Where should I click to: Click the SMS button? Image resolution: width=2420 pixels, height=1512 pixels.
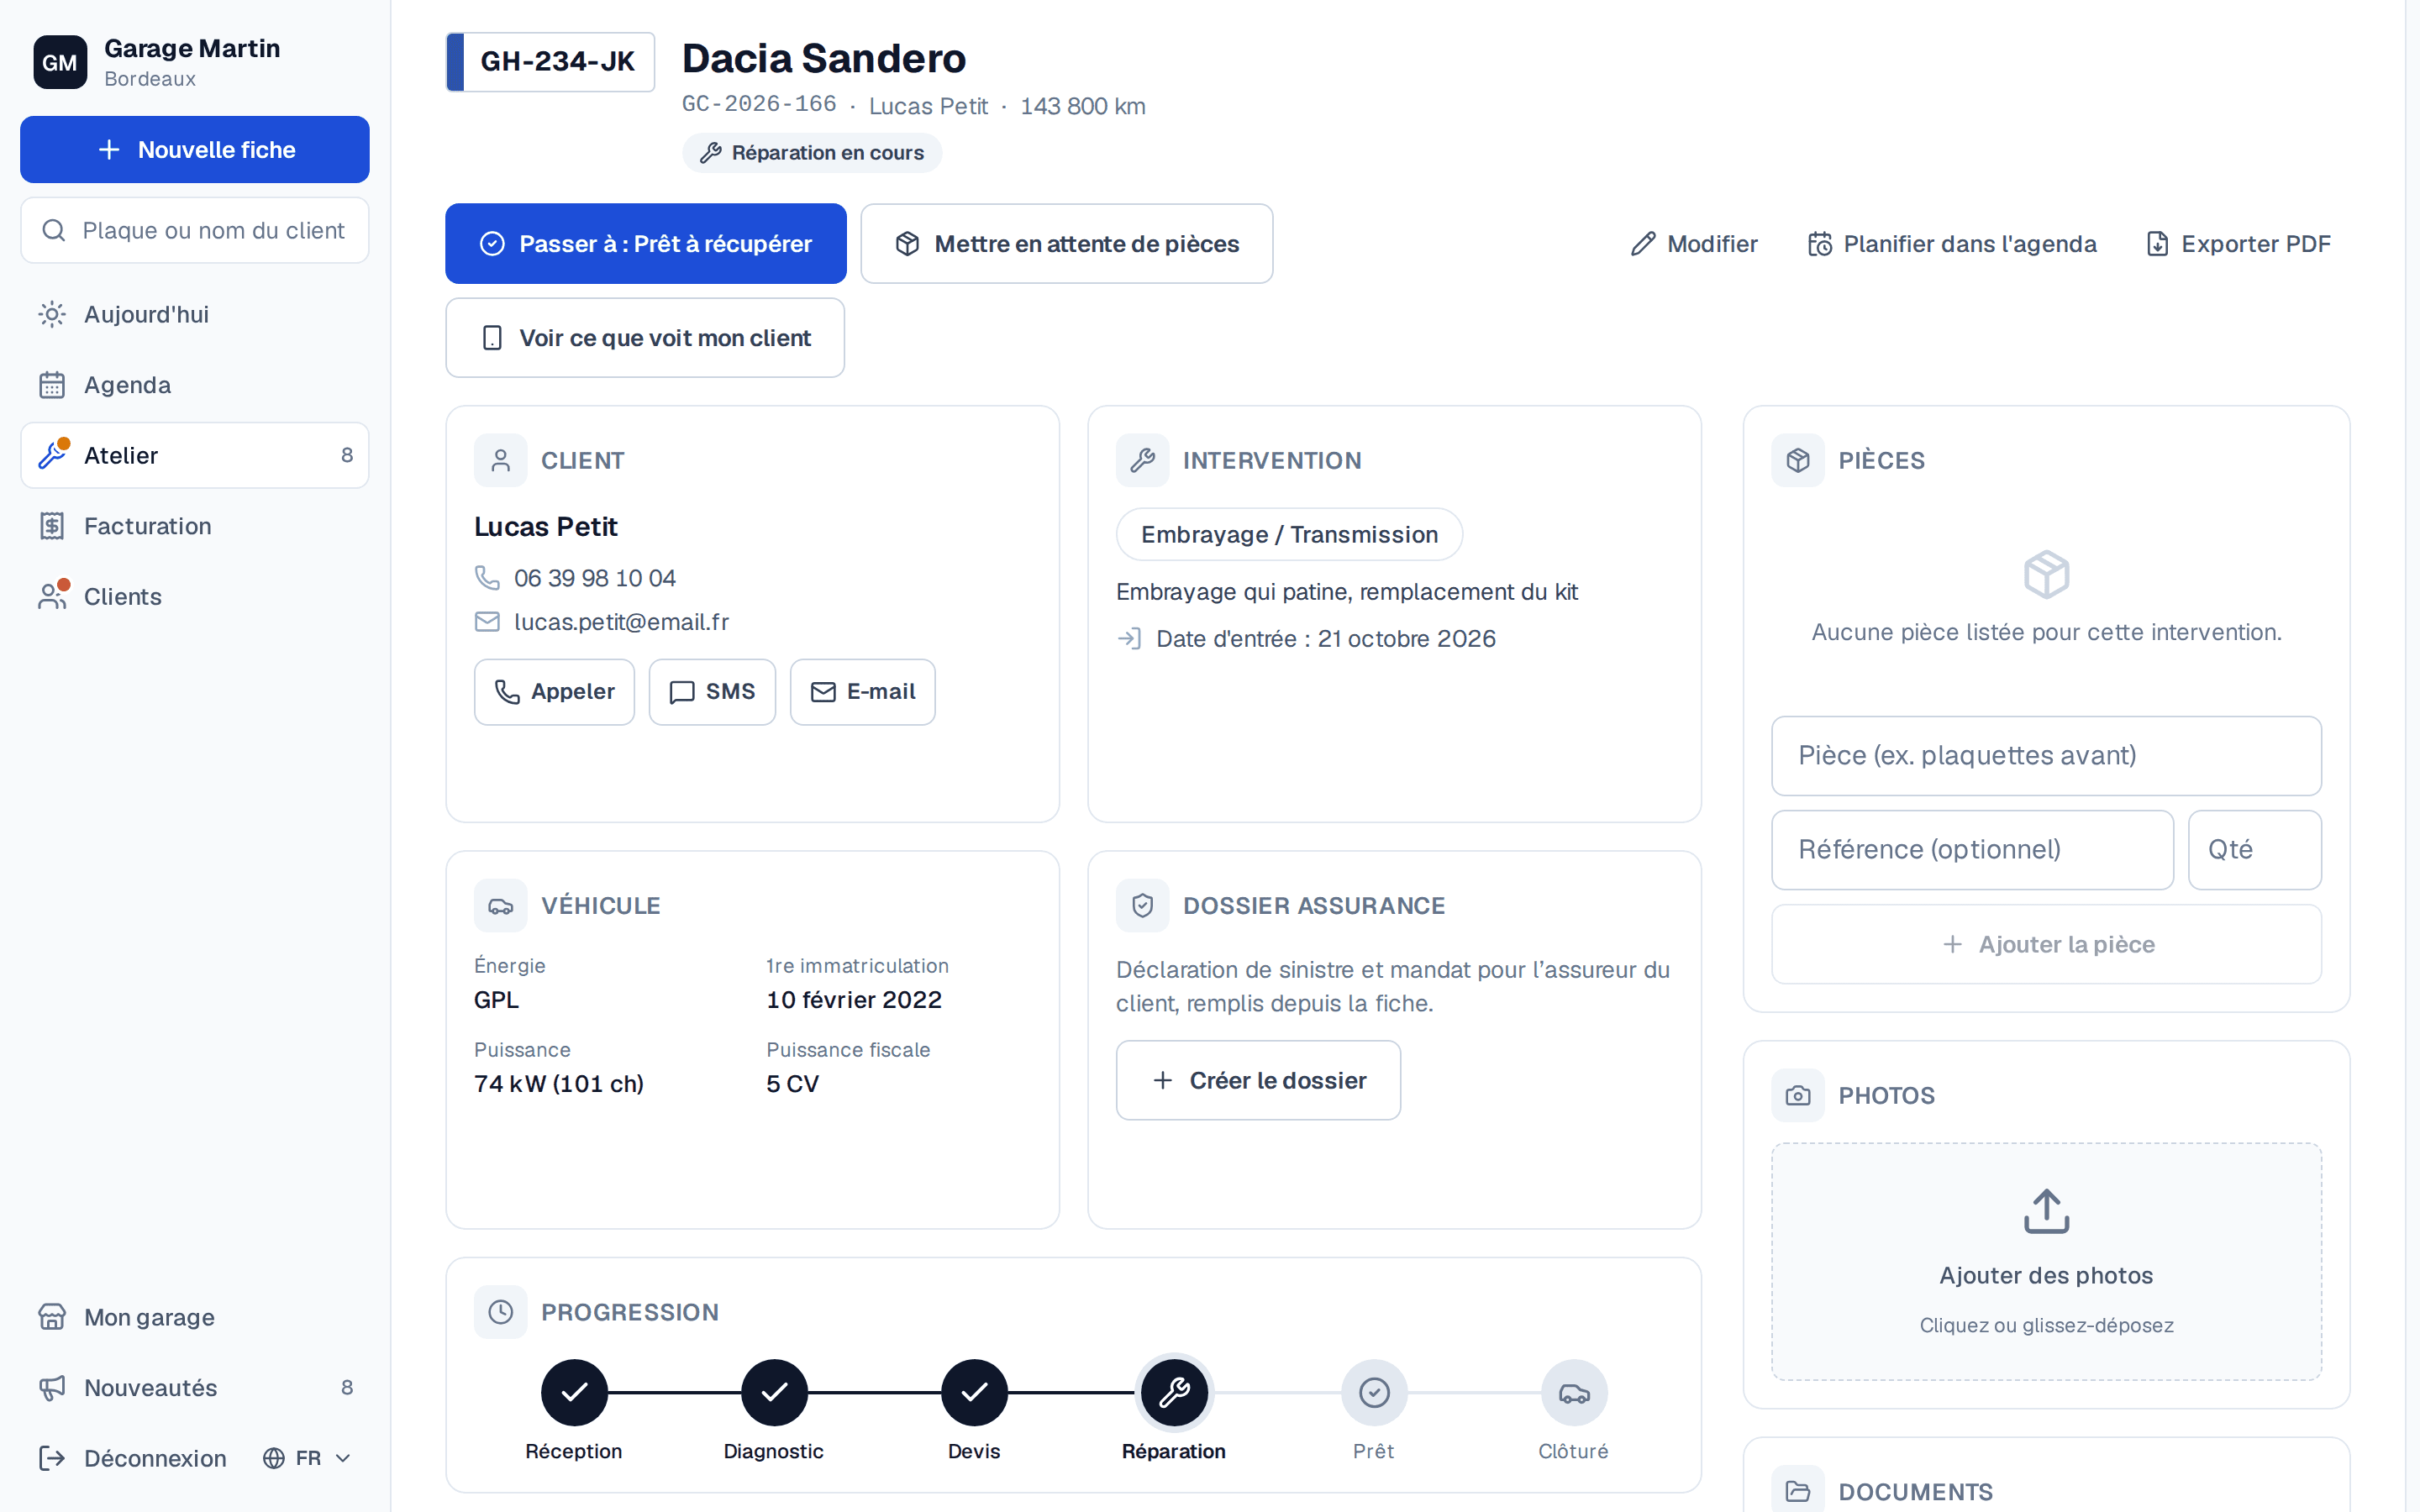click(x=712, y=692)
